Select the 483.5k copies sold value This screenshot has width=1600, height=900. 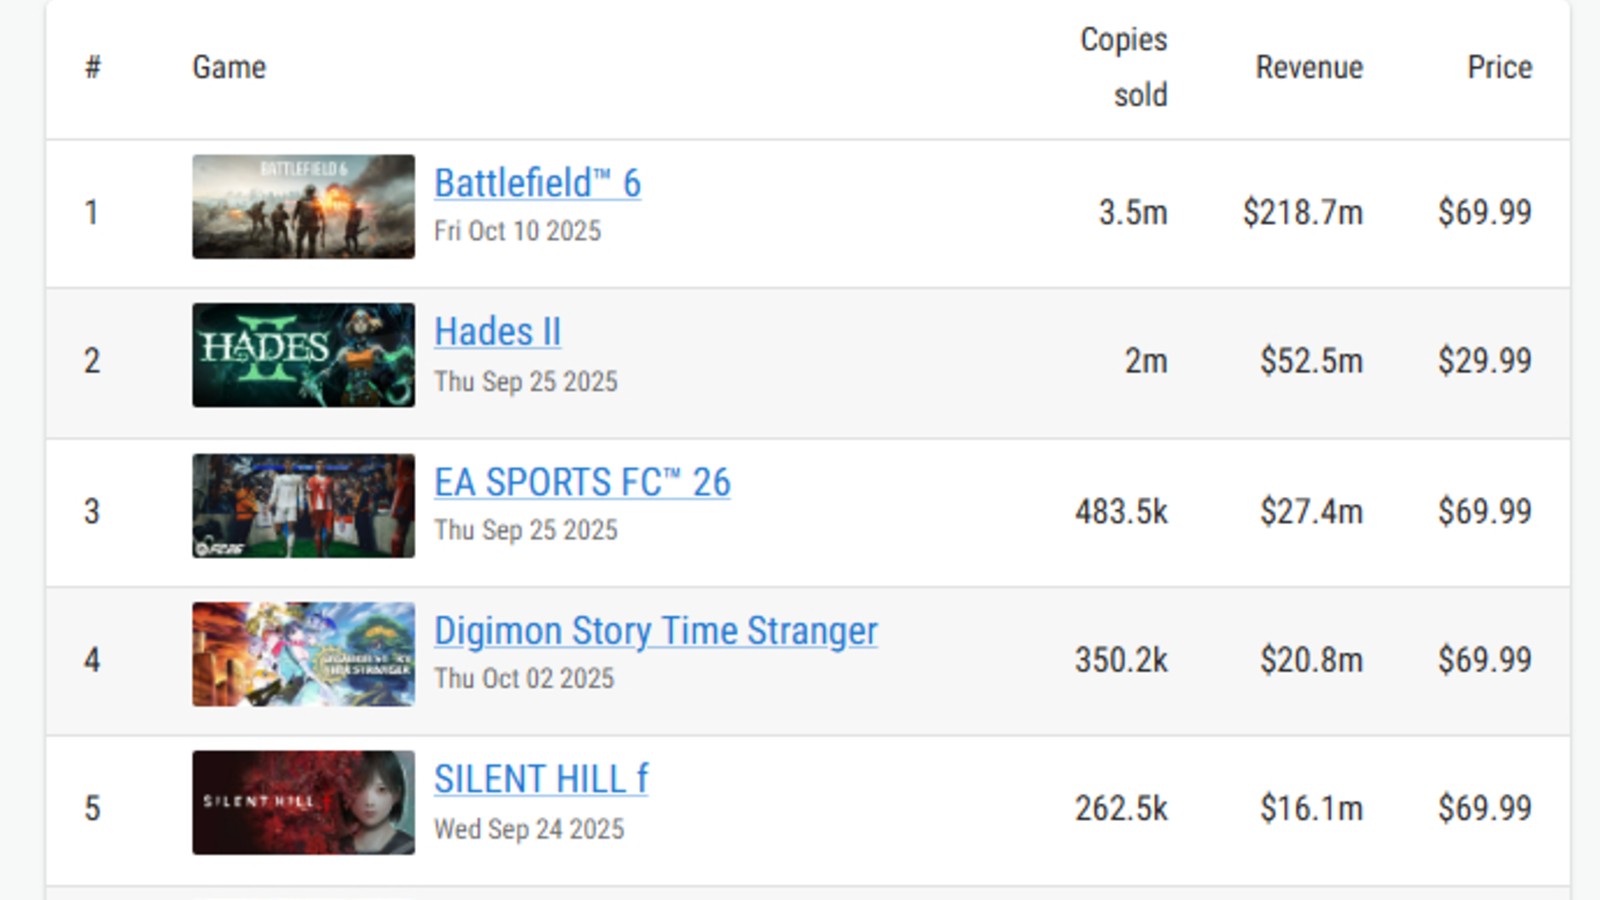click(1121, 511)
